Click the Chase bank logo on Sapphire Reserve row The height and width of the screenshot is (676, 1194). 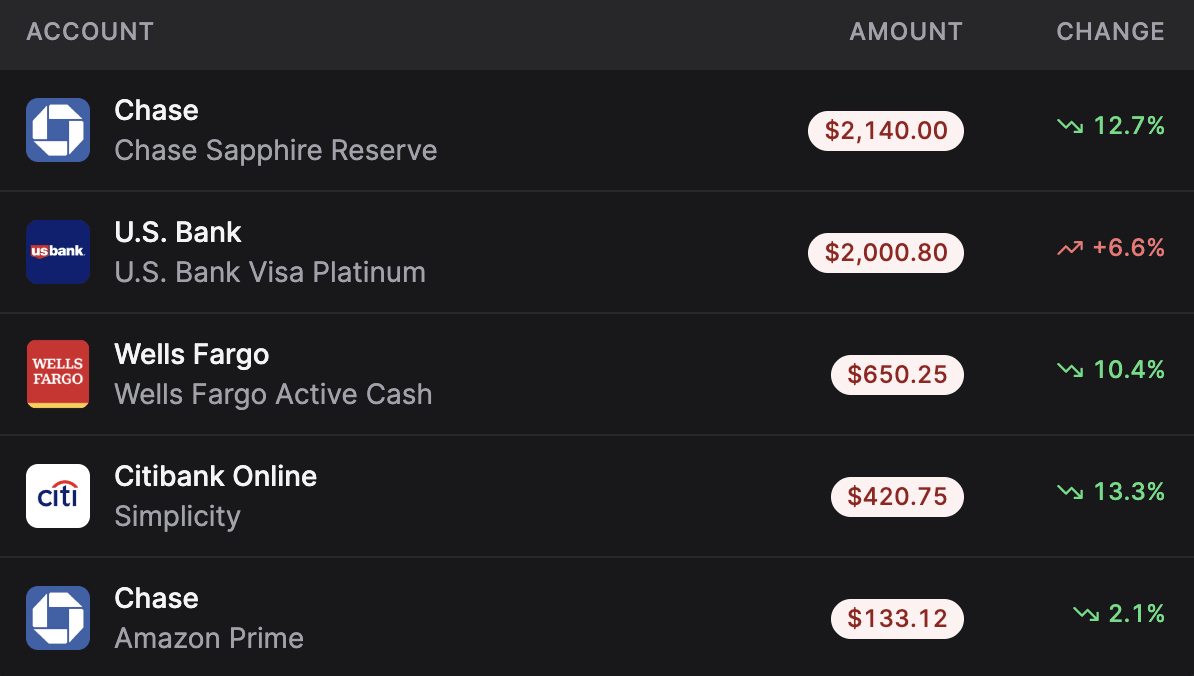(57, 129)
